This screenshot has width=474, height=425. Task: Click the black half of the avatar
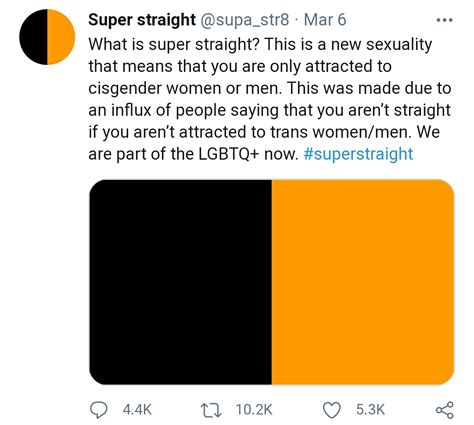click(33, 37)
